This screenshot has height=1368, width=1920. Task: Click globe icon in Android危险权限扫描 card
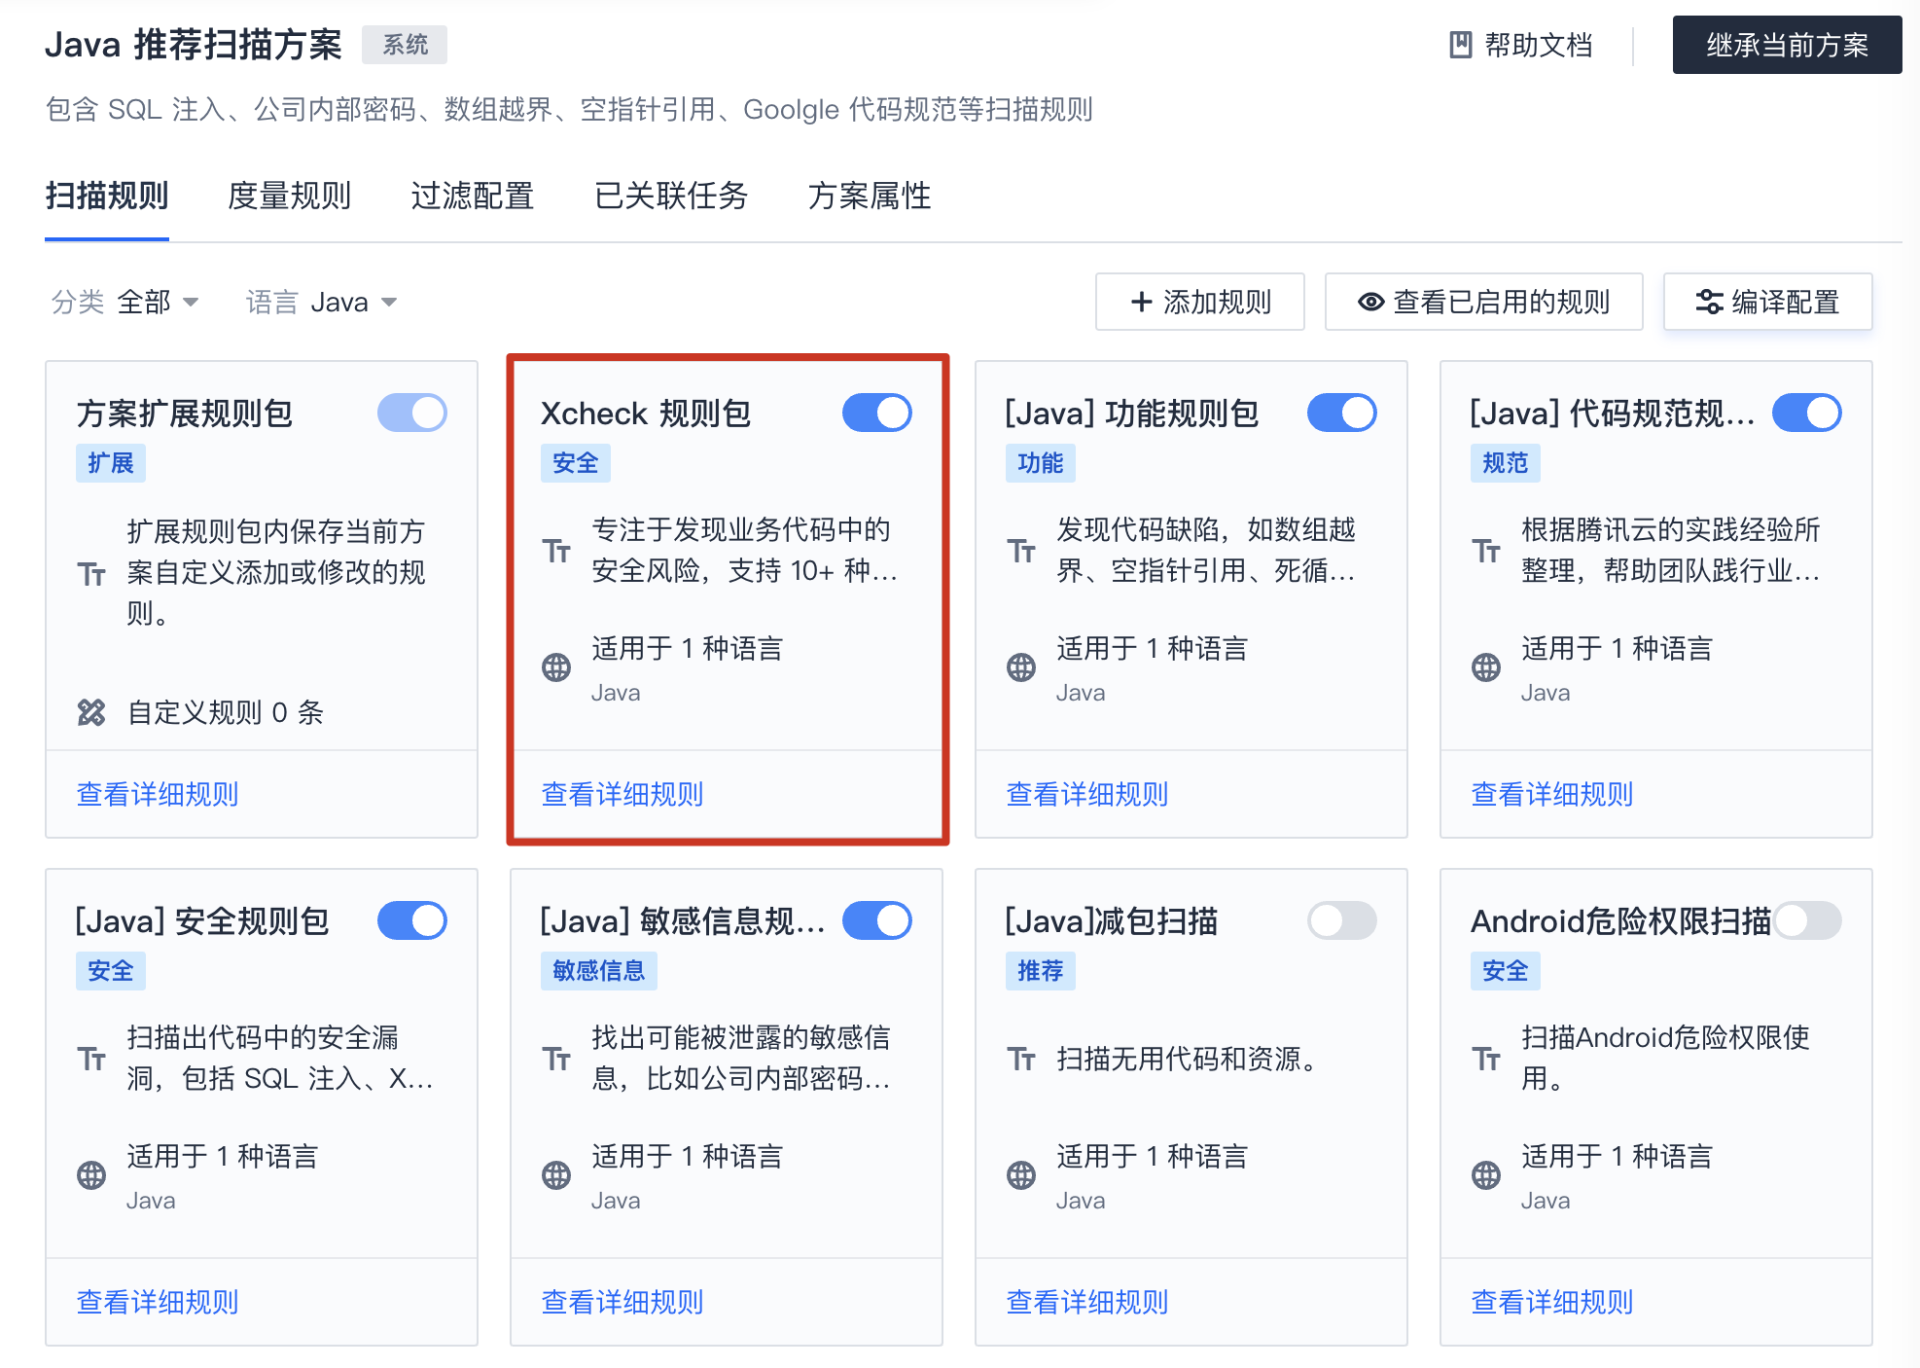tap(1486, 1175)
